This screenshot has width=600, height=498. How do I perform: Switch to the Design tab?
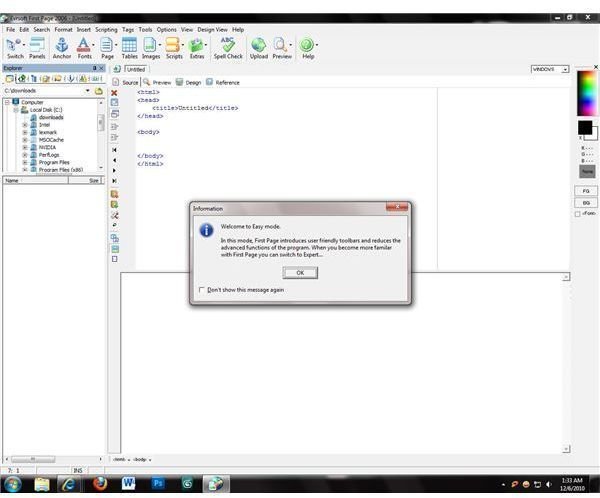[x=189, y=82]
